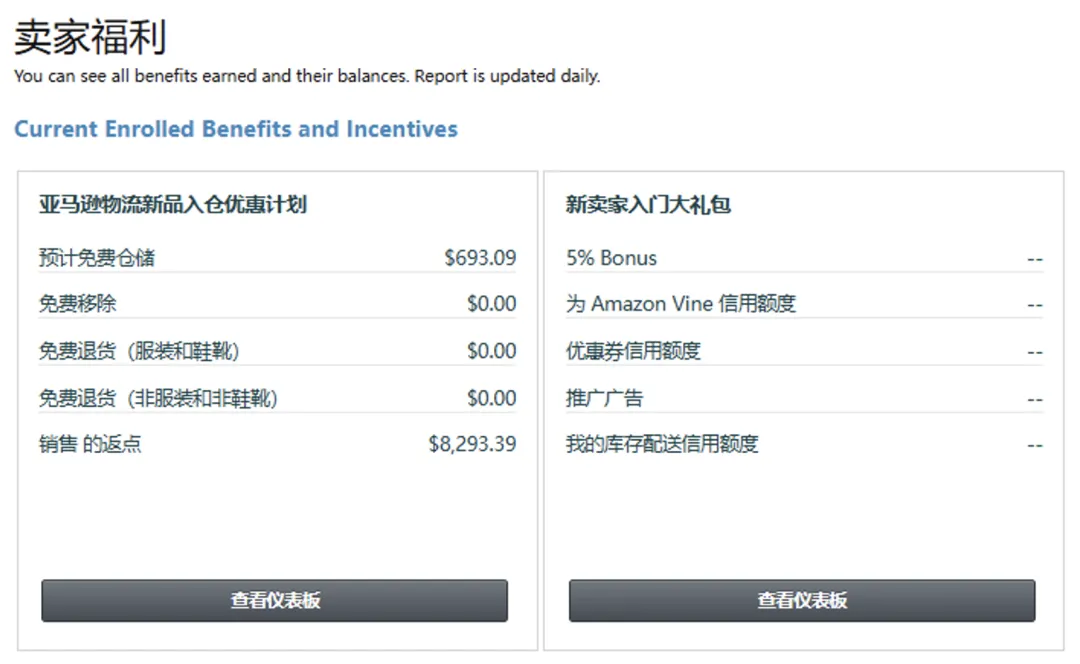1080x664 pixels.
Task: Click the 亚马逊物流新品入仓优惠计划 card title
Action: (173, 205)
